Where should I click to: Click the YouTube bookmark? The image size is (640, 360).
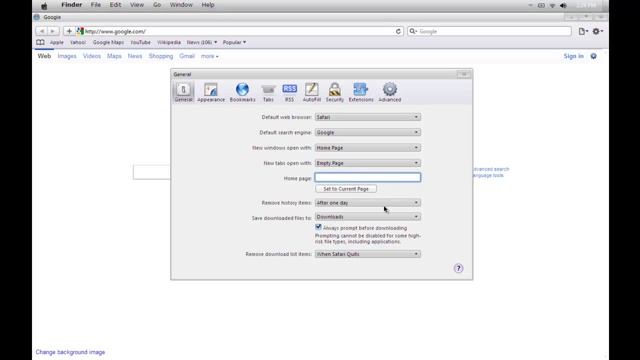pyautogui.click(x=140, y=42)
